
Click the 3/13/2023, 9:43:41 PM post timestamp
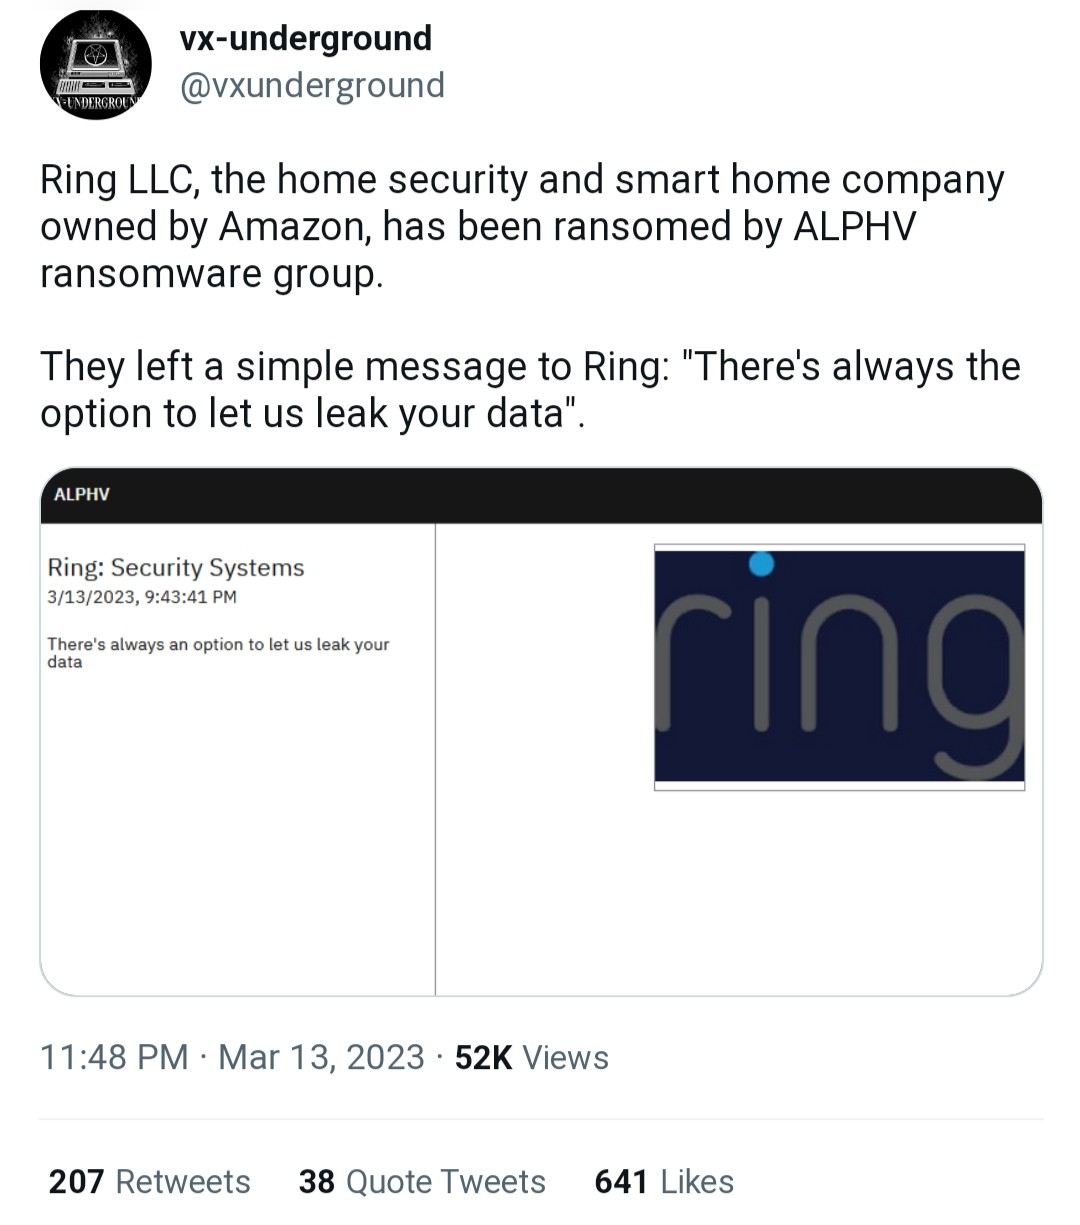point(142,597)
